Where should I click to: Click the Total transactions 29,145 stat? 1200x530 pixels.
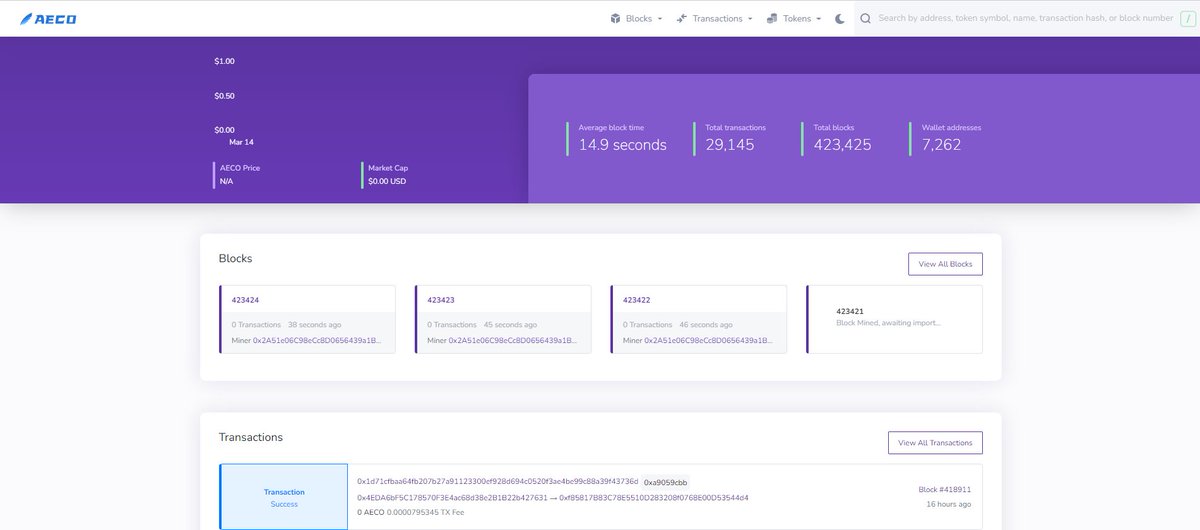[x=730, y=139]
